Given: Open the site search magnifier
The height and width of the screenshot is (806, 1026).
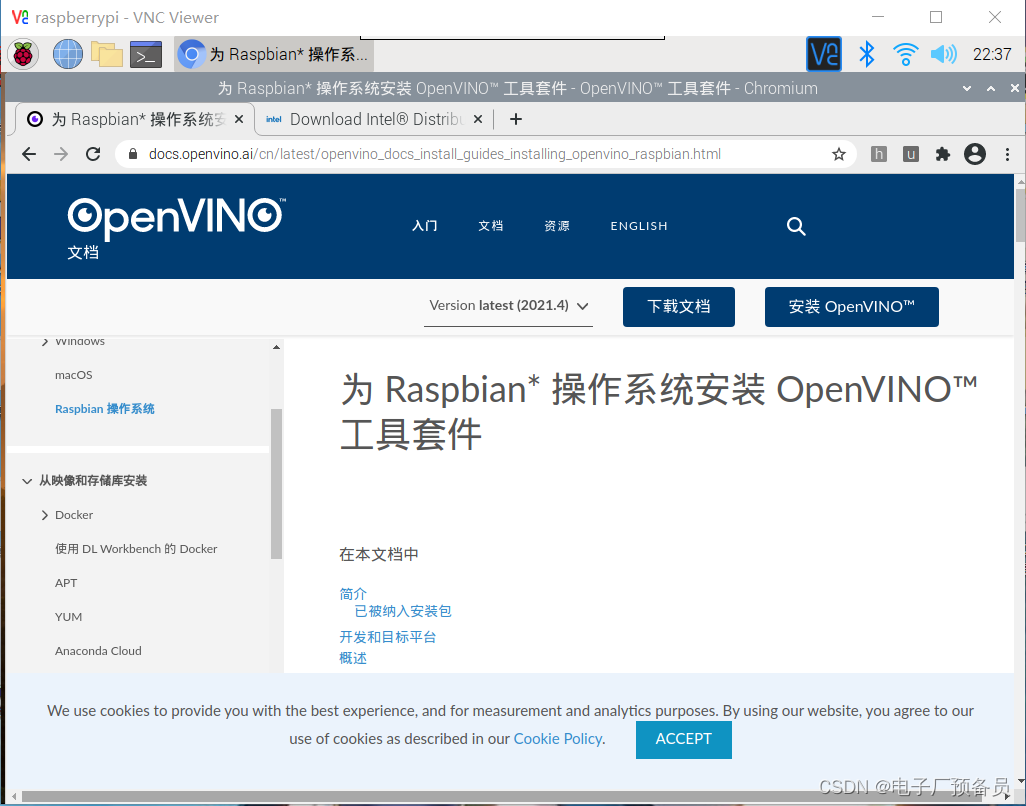Looking at the screenshot, I should [x=796, y=226].
